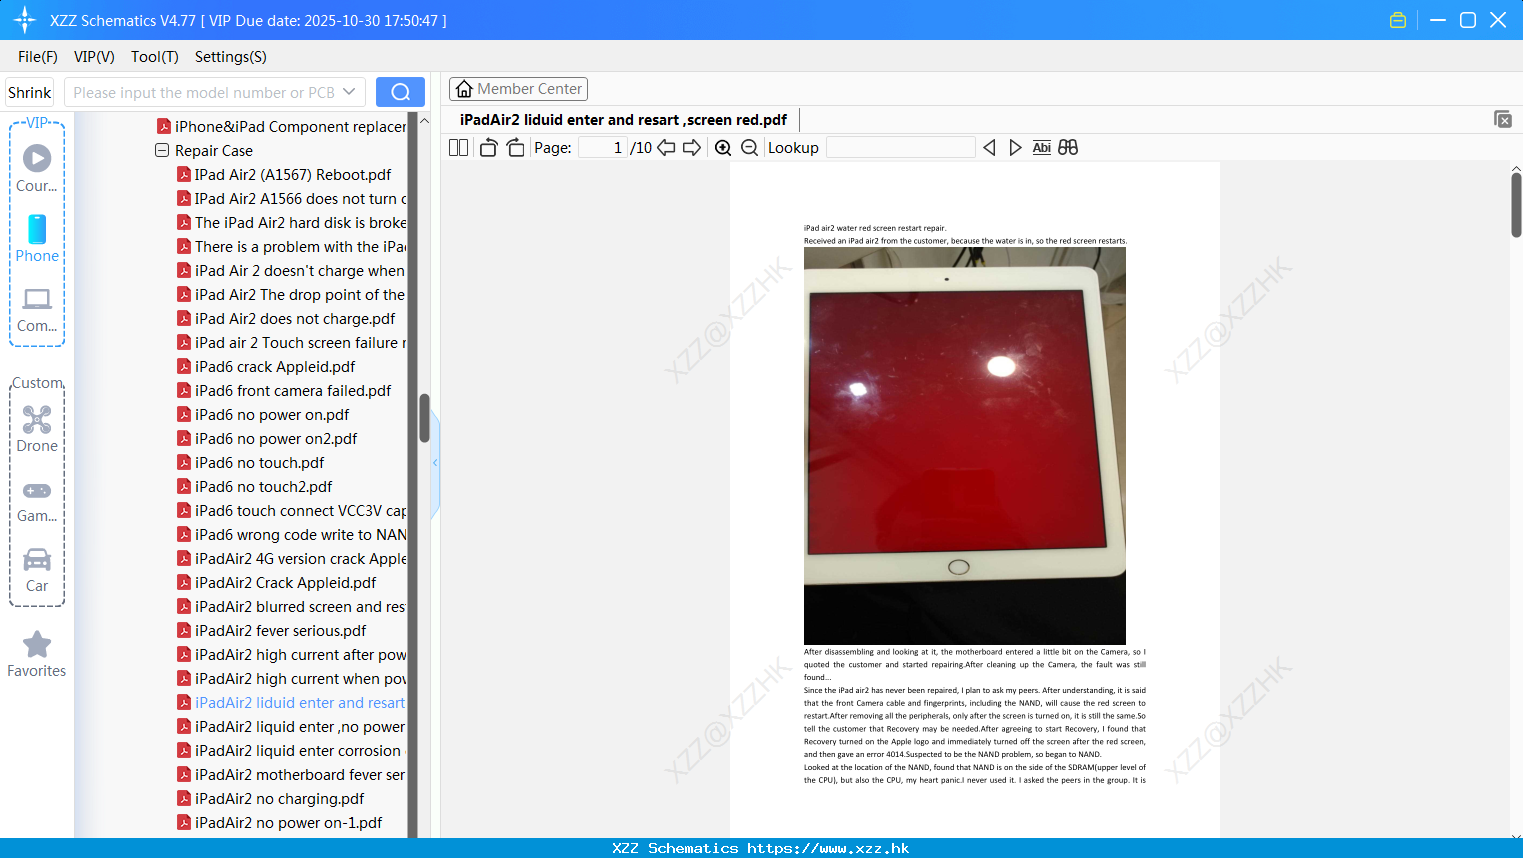This screenshot has width=1523, height=858.
Task: Open iPhone&iPad Component replacement file
Action: (281, 127)
